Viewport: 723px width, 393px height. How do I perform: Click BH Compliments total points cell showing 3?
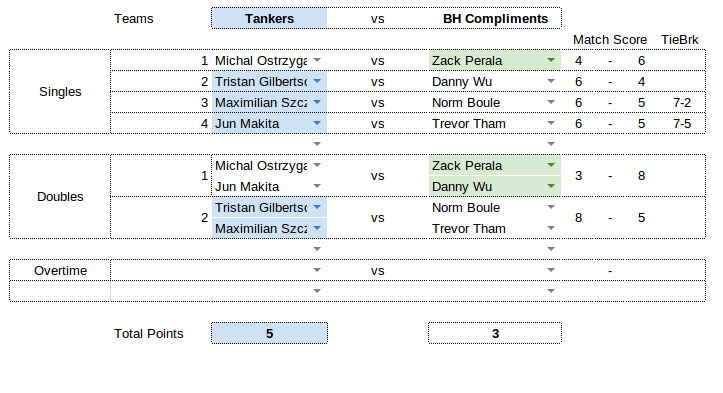pos(495,333)
